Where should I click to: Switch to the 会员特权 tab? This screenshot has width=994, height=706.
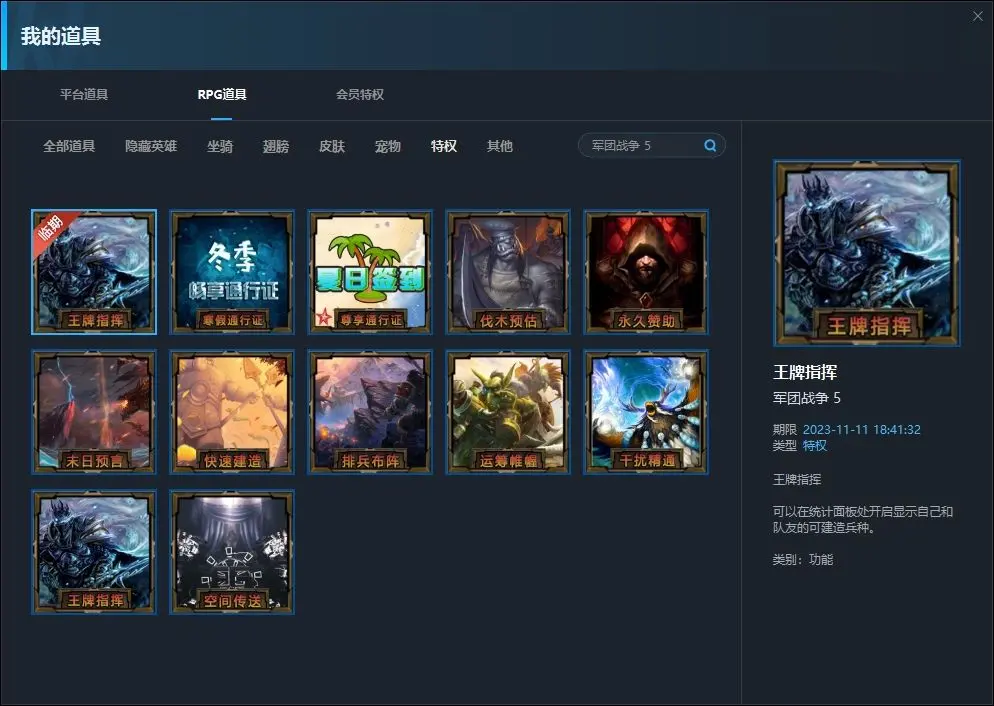360,94
